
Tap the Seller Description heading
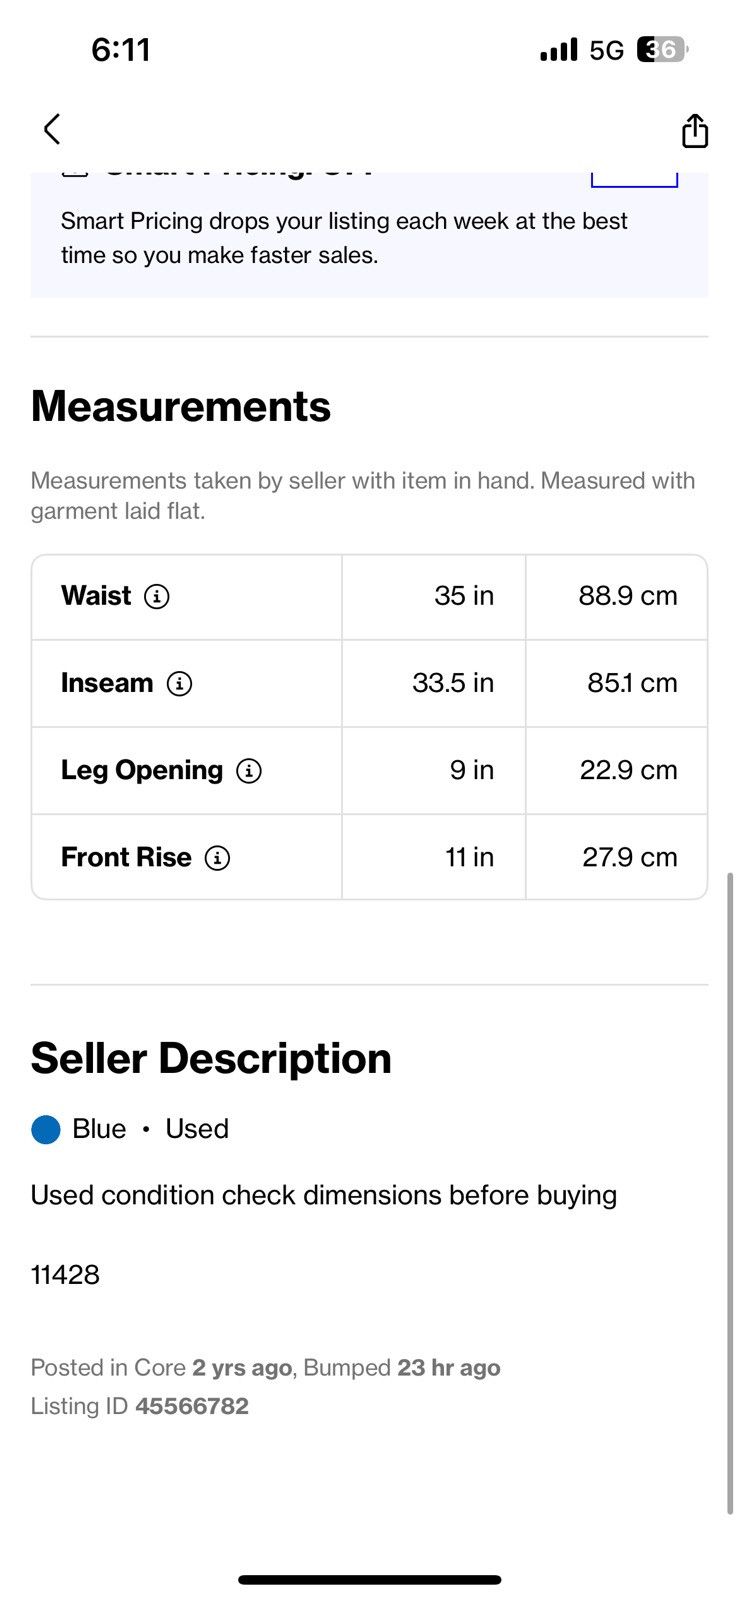click(211, 1059)
